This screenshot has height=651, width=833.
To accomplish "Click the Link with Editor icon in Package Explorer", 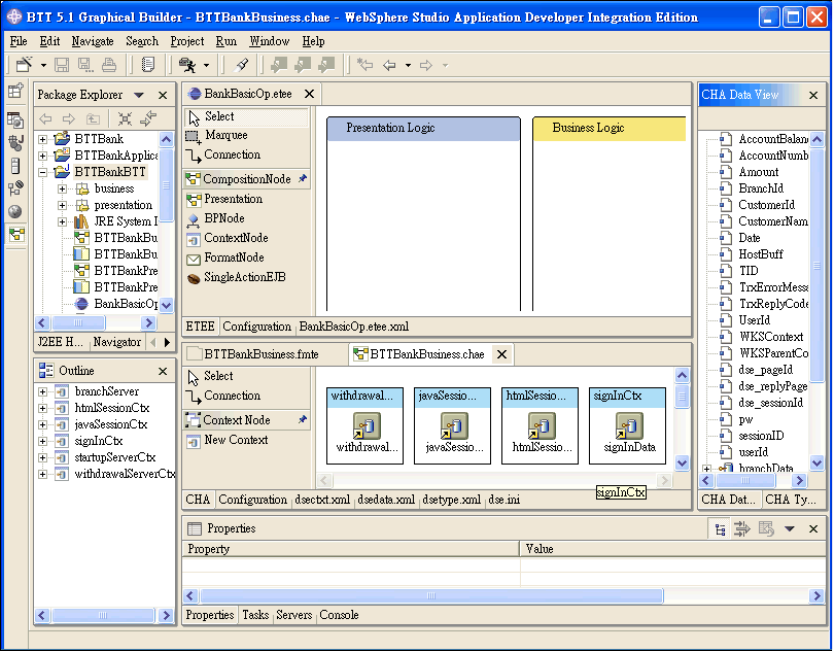I will 148,119.
